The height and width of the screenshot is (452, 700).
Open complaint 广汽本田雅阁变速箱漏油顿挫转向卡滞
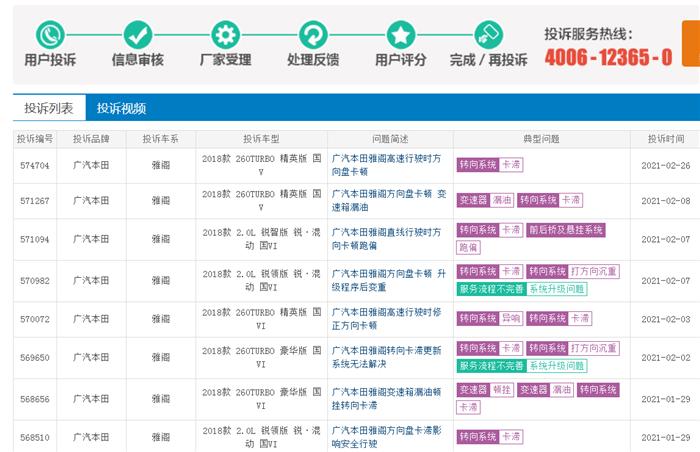coord(387,399)
